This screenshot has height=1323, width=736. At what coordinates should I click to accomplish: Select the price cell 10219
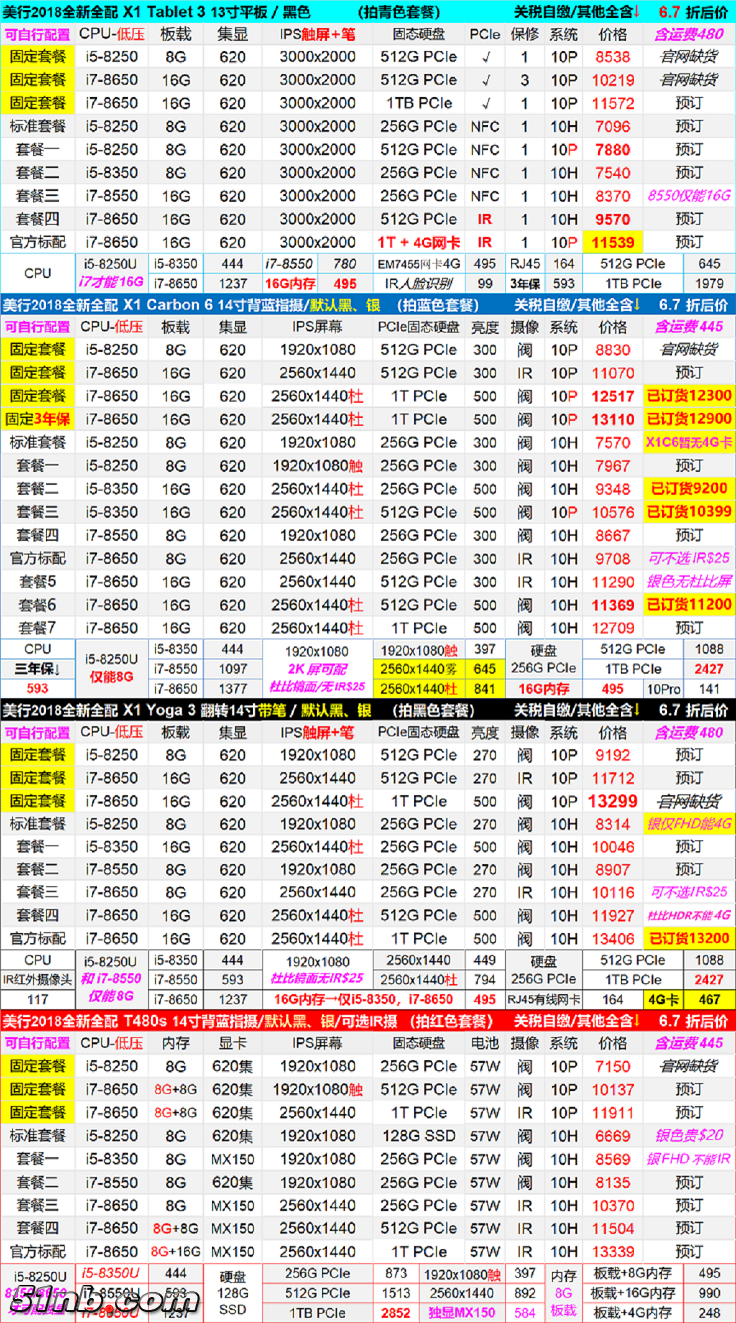pos(613,80)
